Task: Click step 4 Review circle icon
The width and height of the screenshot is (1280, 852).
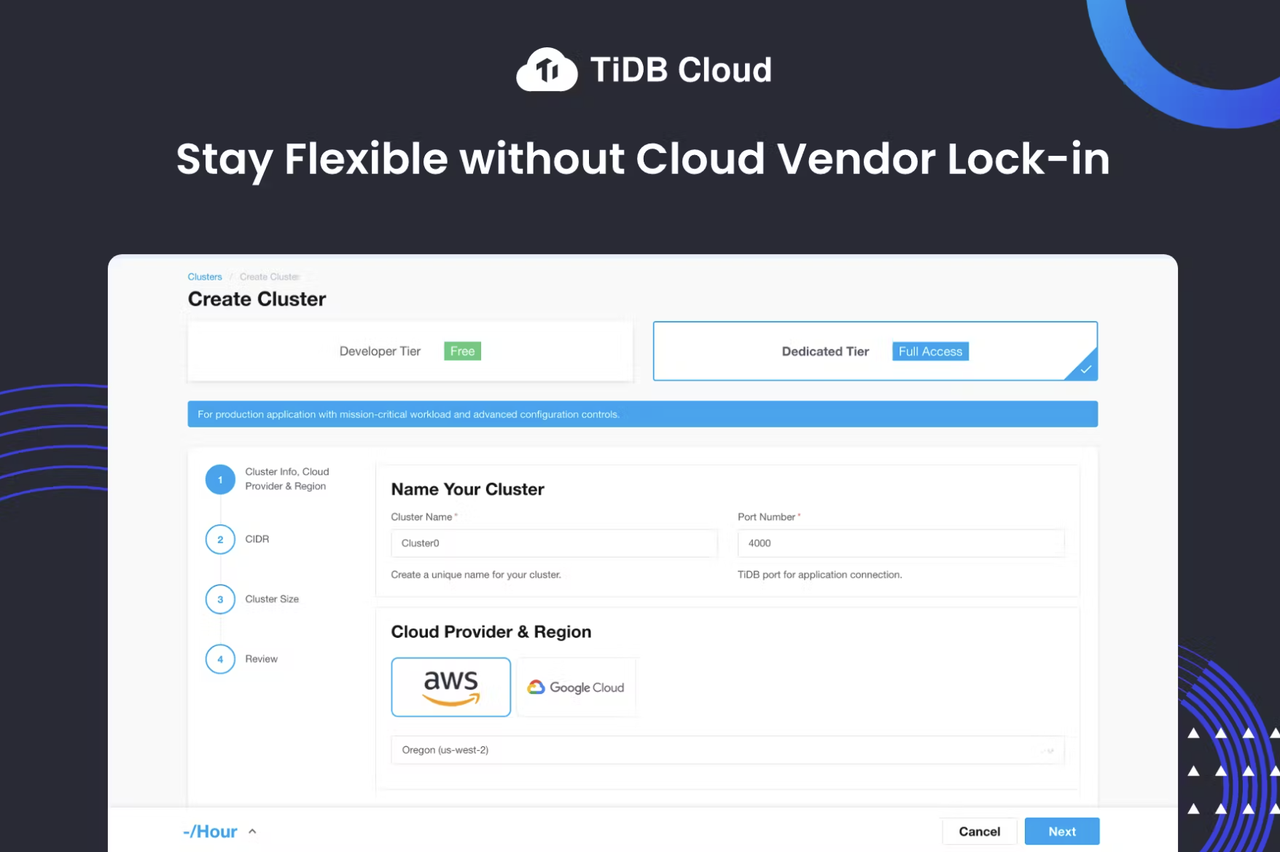Action: [x=220, y=659]
